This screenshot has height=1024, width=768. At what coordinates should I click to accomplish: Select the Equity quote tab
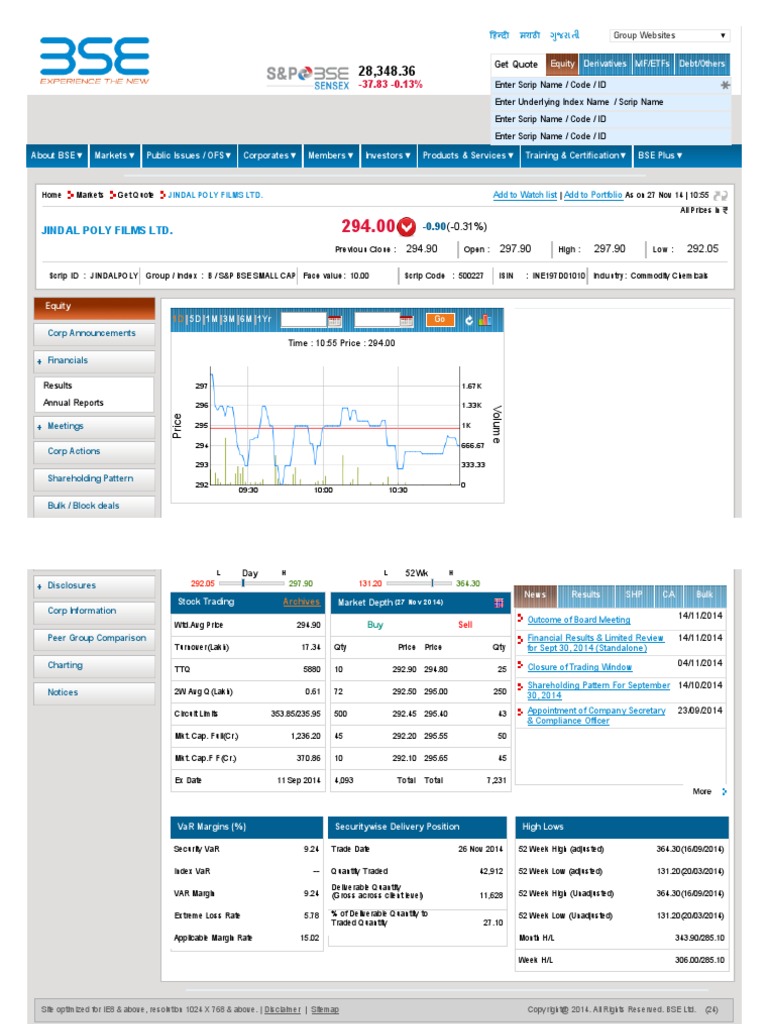(x=562, y=64)
